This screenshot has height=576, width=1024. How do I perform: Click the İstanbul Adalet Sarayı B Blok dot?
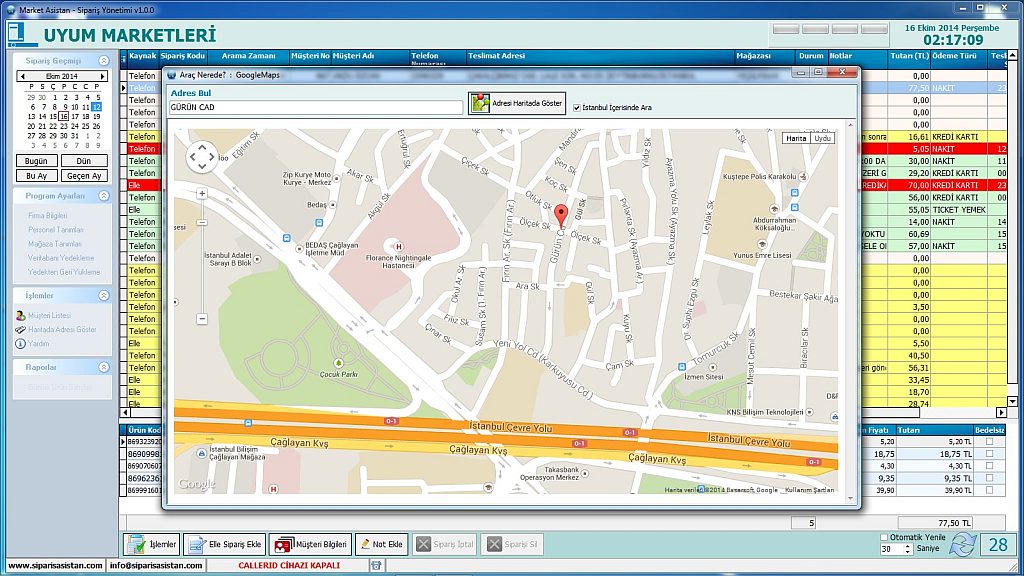coord(257,259)
